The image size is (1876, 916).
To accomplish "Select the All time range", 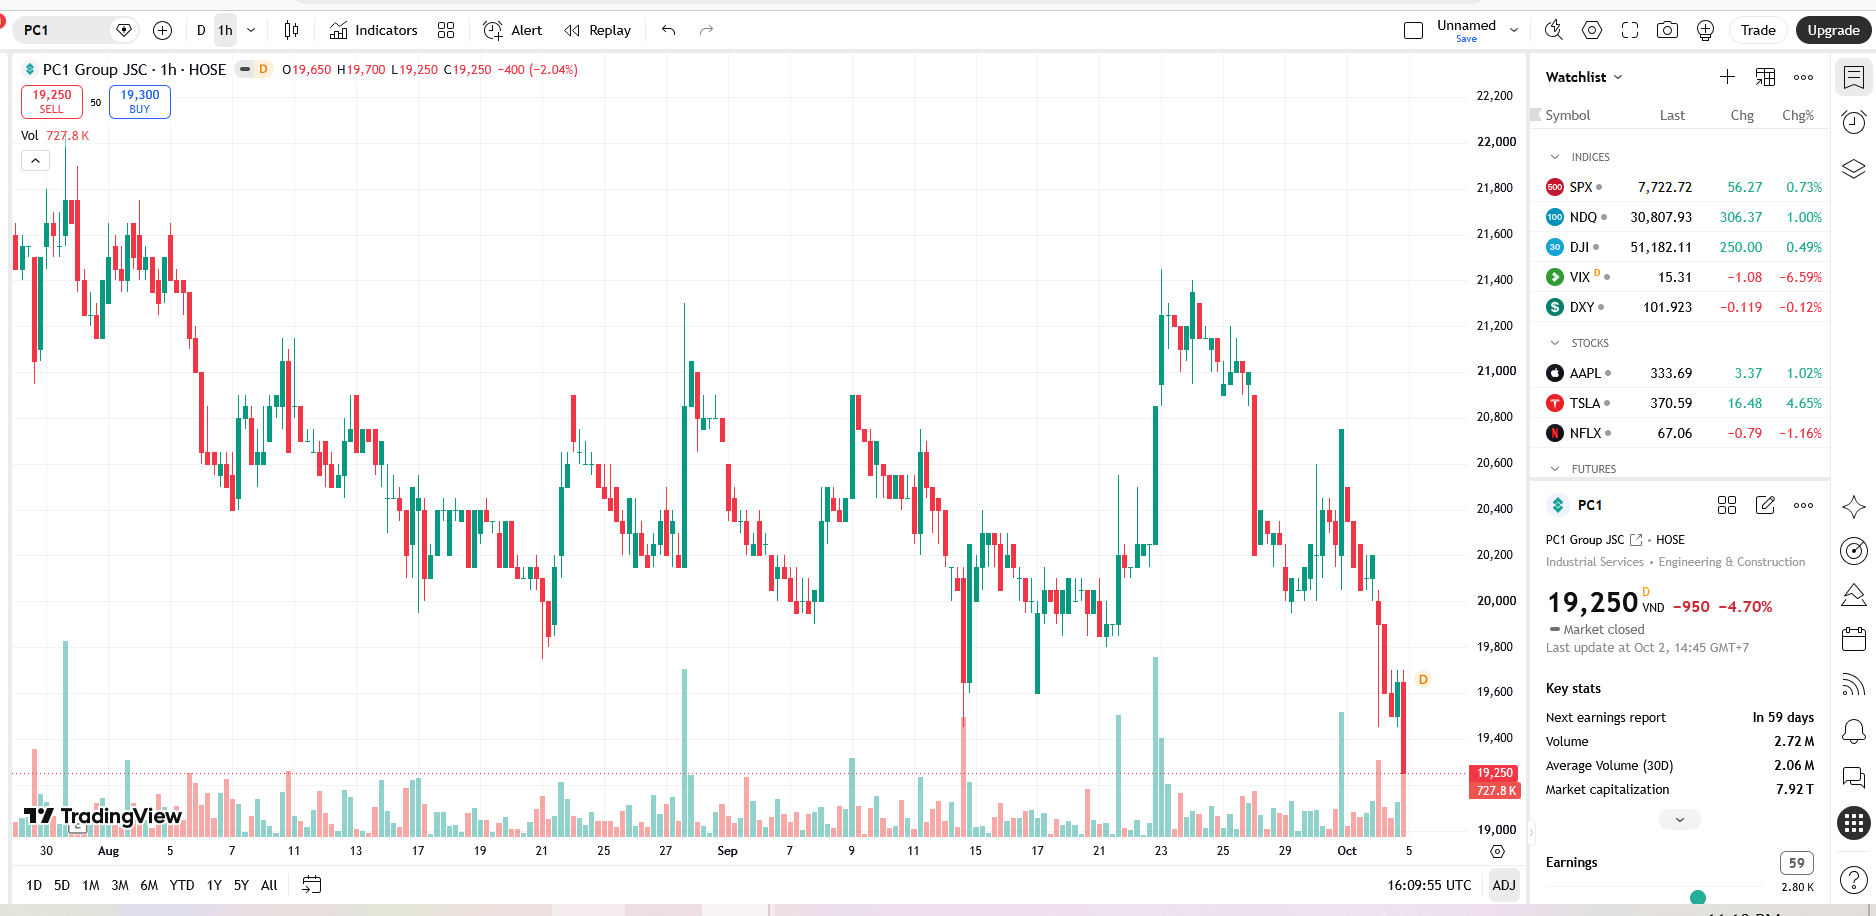I will click(269, 885).
